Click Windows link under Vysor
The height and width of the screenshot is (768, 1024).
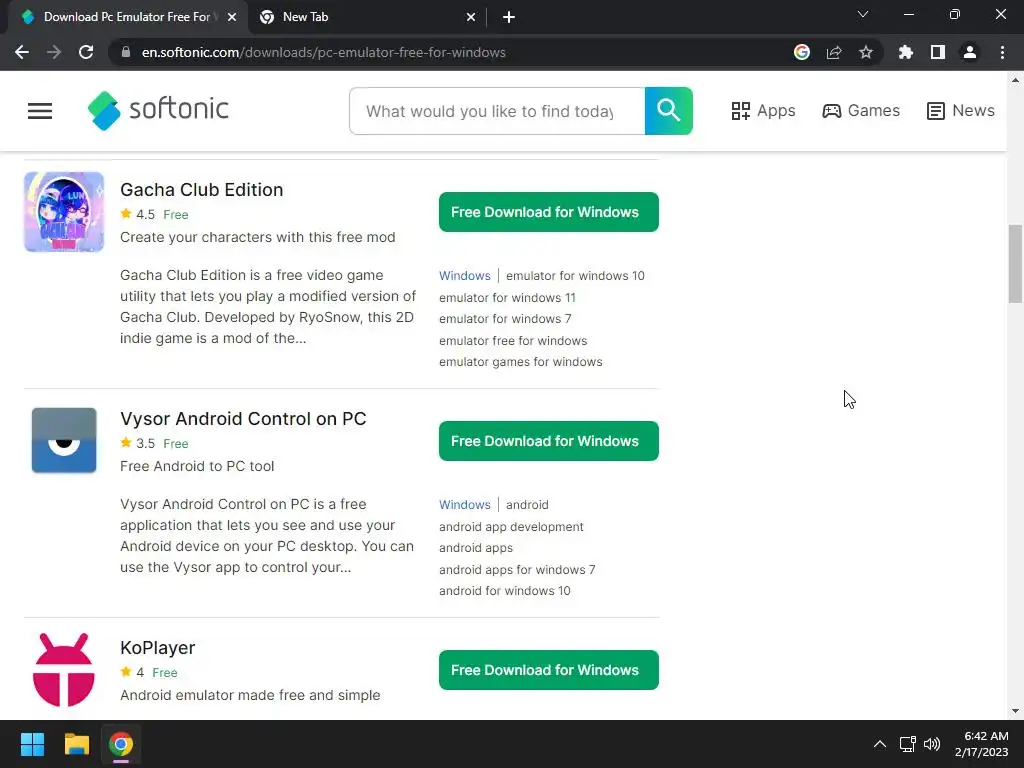(464, 505)
